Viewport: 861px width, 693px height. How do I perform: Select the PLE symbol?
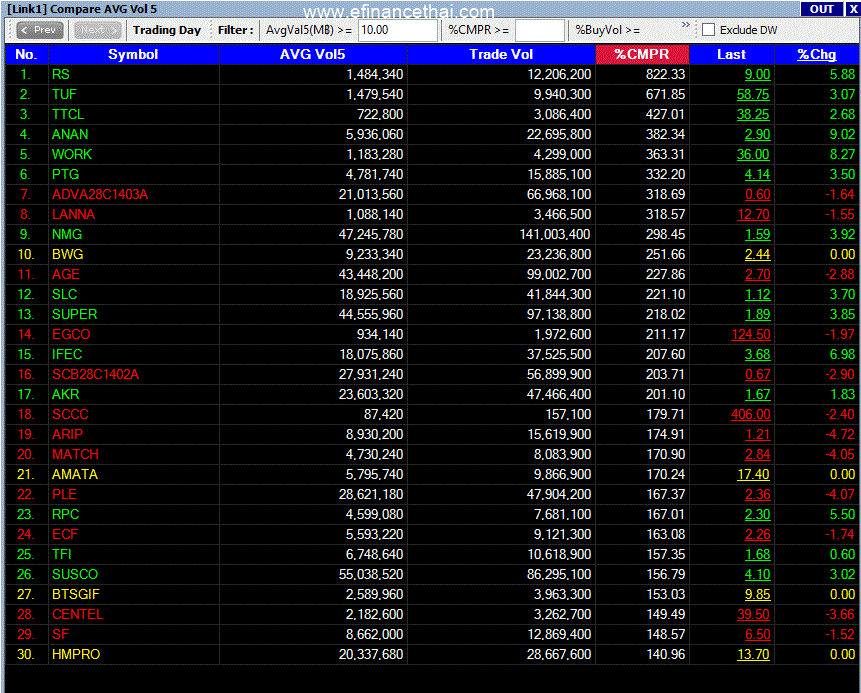point(64,494)
